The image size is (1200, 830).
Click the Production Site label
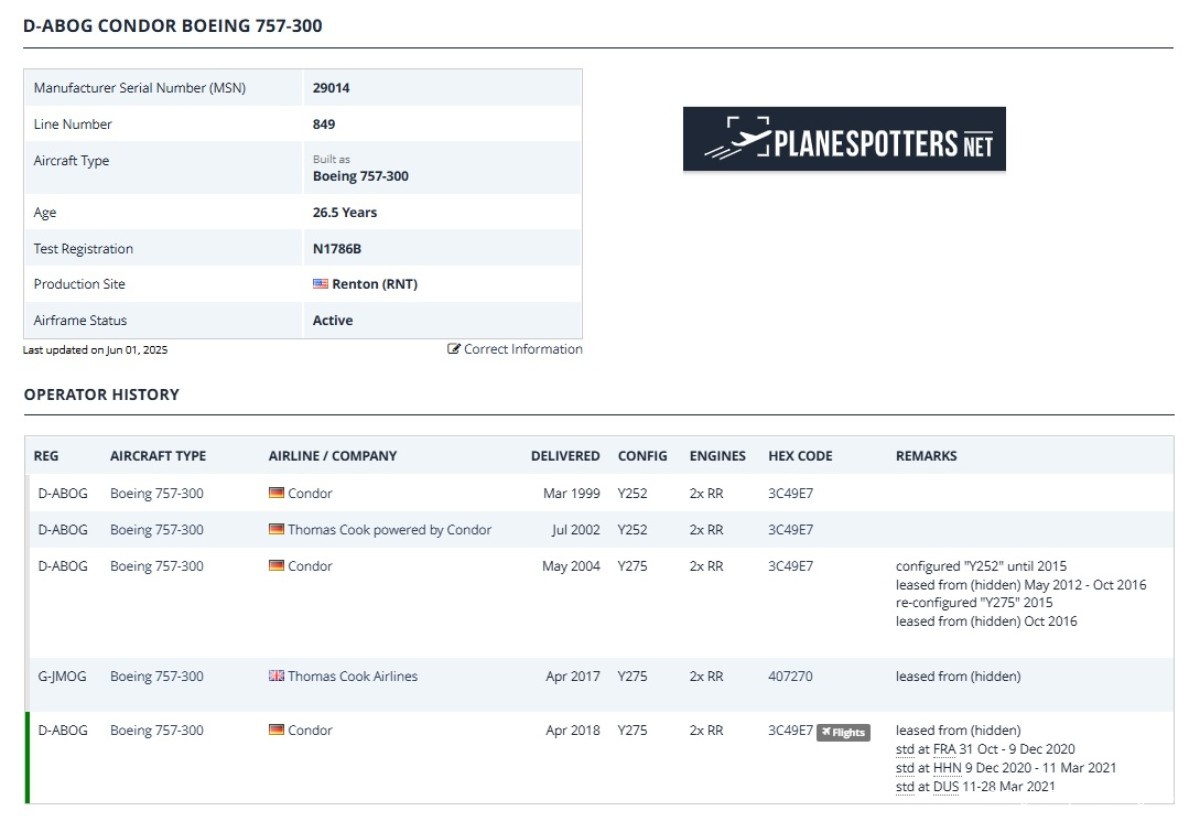(80, 284)
